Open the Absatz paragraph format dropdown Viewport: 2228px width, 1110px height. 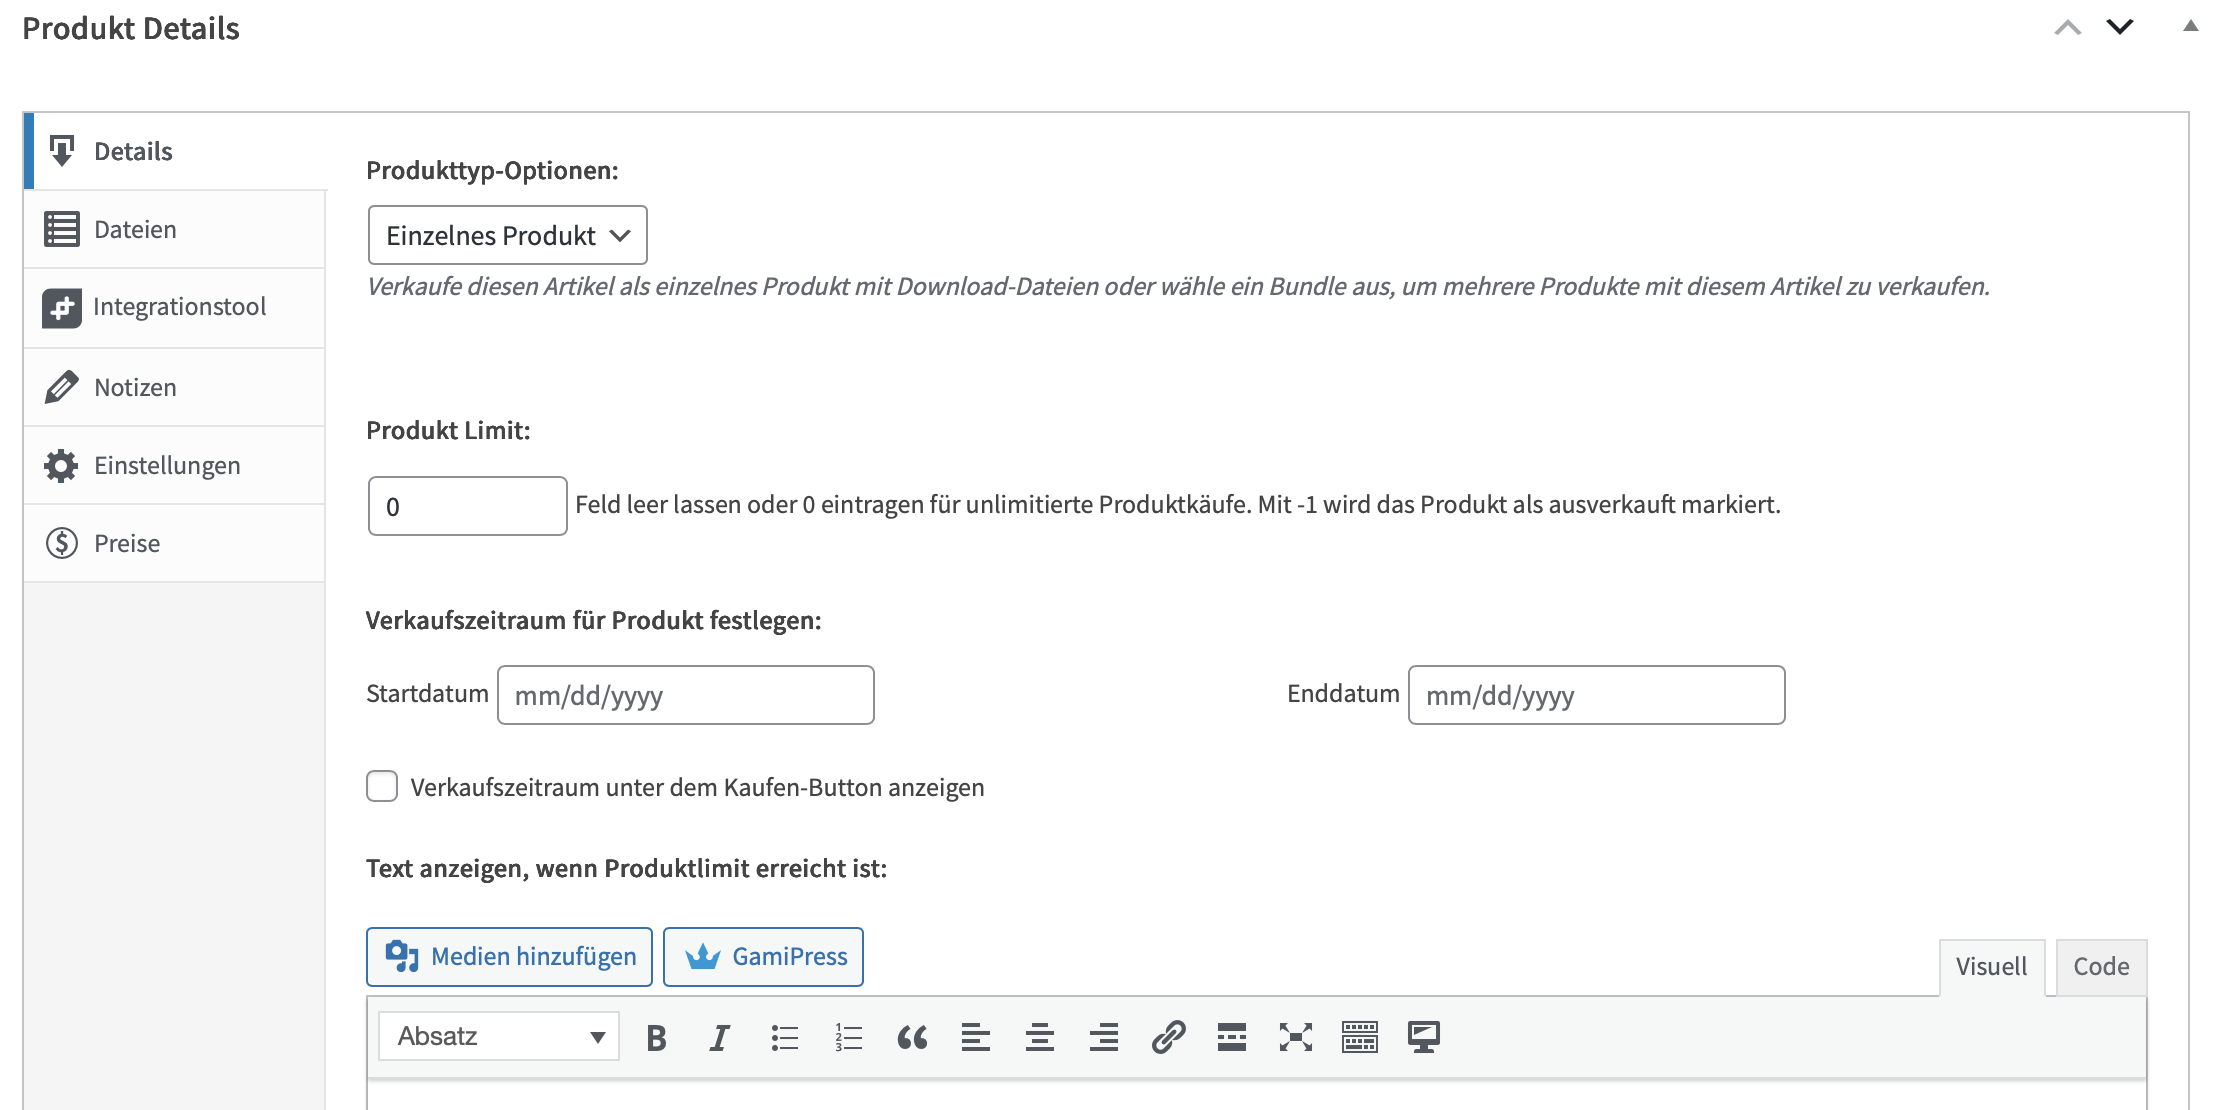pos(499,1036)
